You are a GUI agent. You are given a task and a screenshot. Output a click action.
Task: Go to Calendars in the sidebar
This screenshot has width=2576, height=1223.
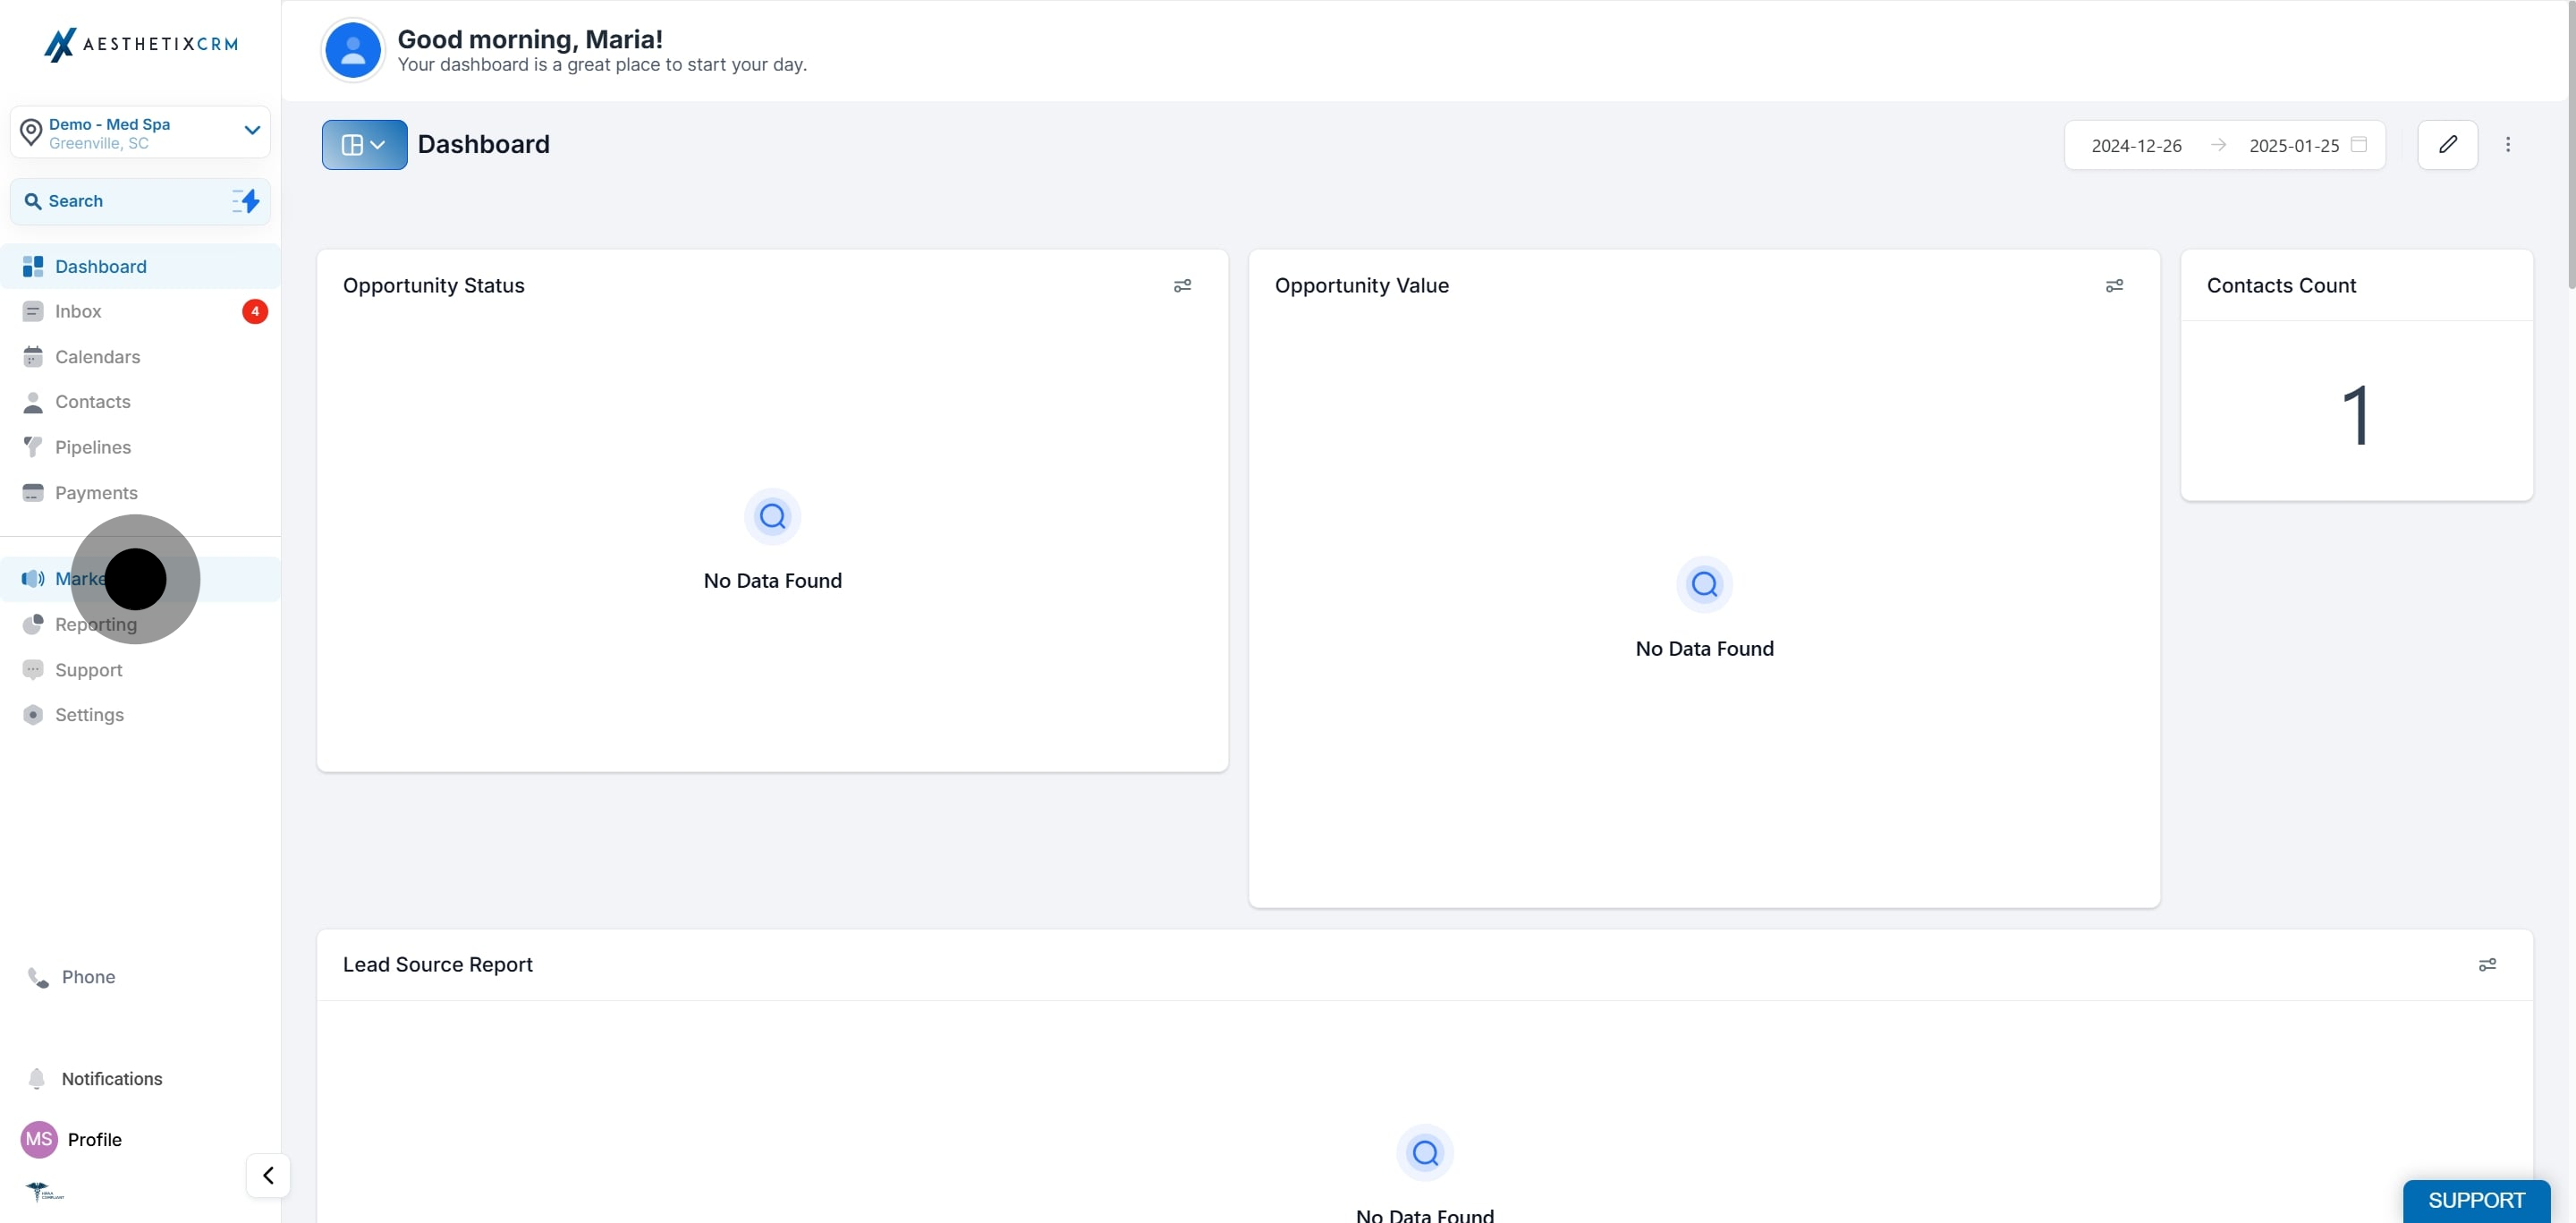click(97, 357)
